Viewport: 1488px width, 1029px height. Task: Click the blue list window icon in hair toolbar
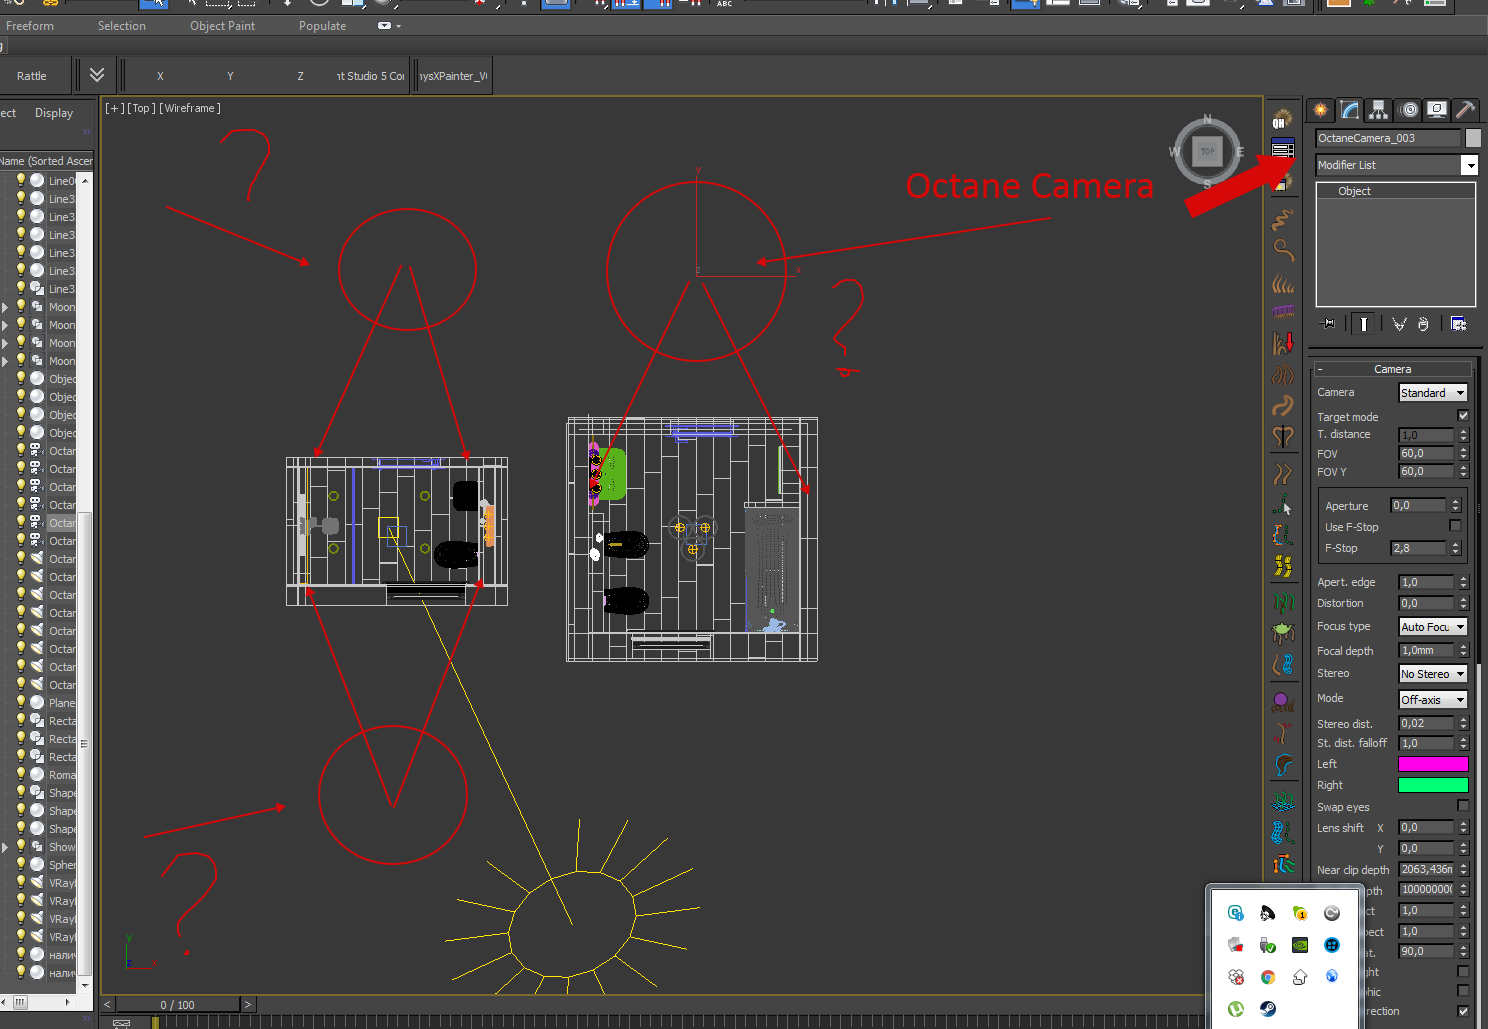tap(1282, 150)
